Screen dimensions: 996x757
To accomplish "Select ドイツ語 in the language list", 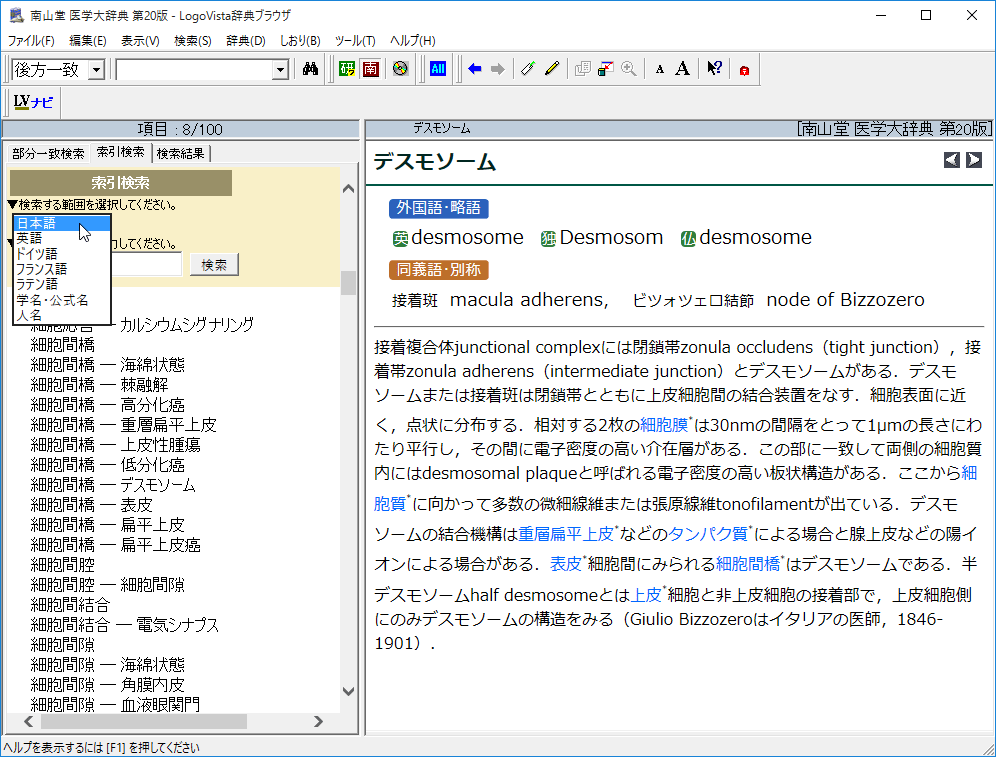I will [37, 254].
